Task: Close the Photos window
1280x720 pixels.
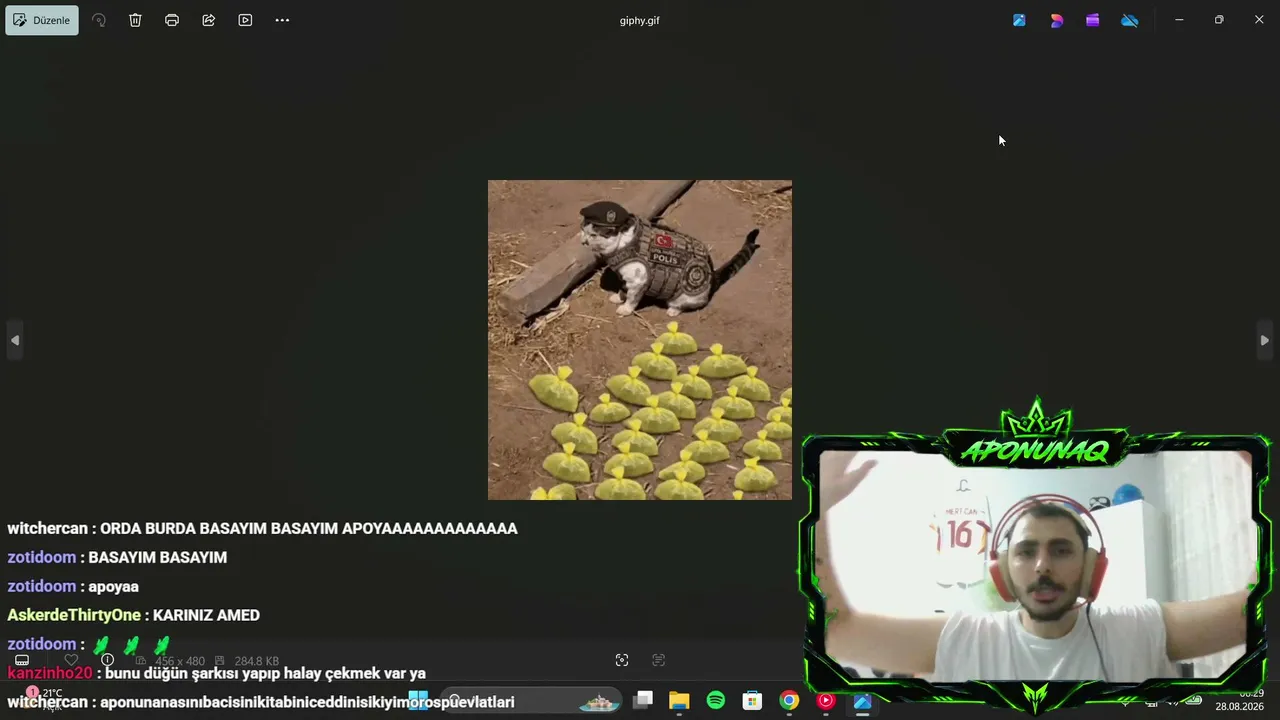Action: (1259, 20)
